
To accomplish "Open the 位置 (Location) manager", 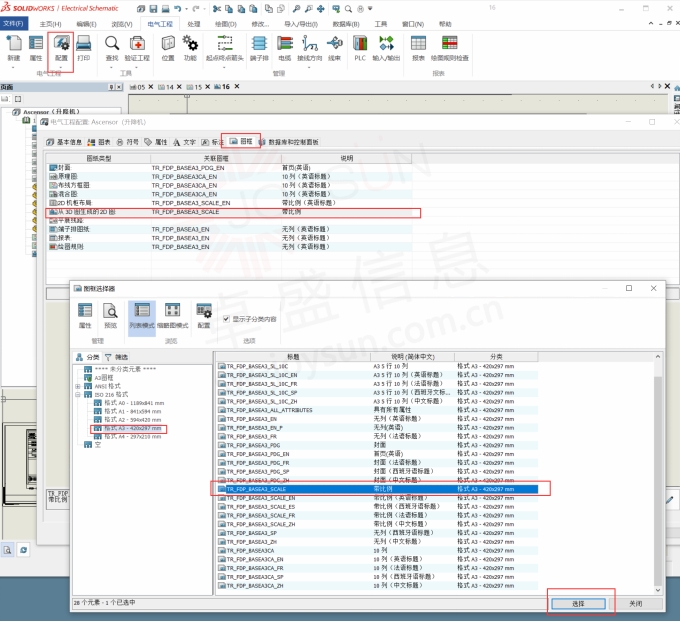I will (168, 48).
